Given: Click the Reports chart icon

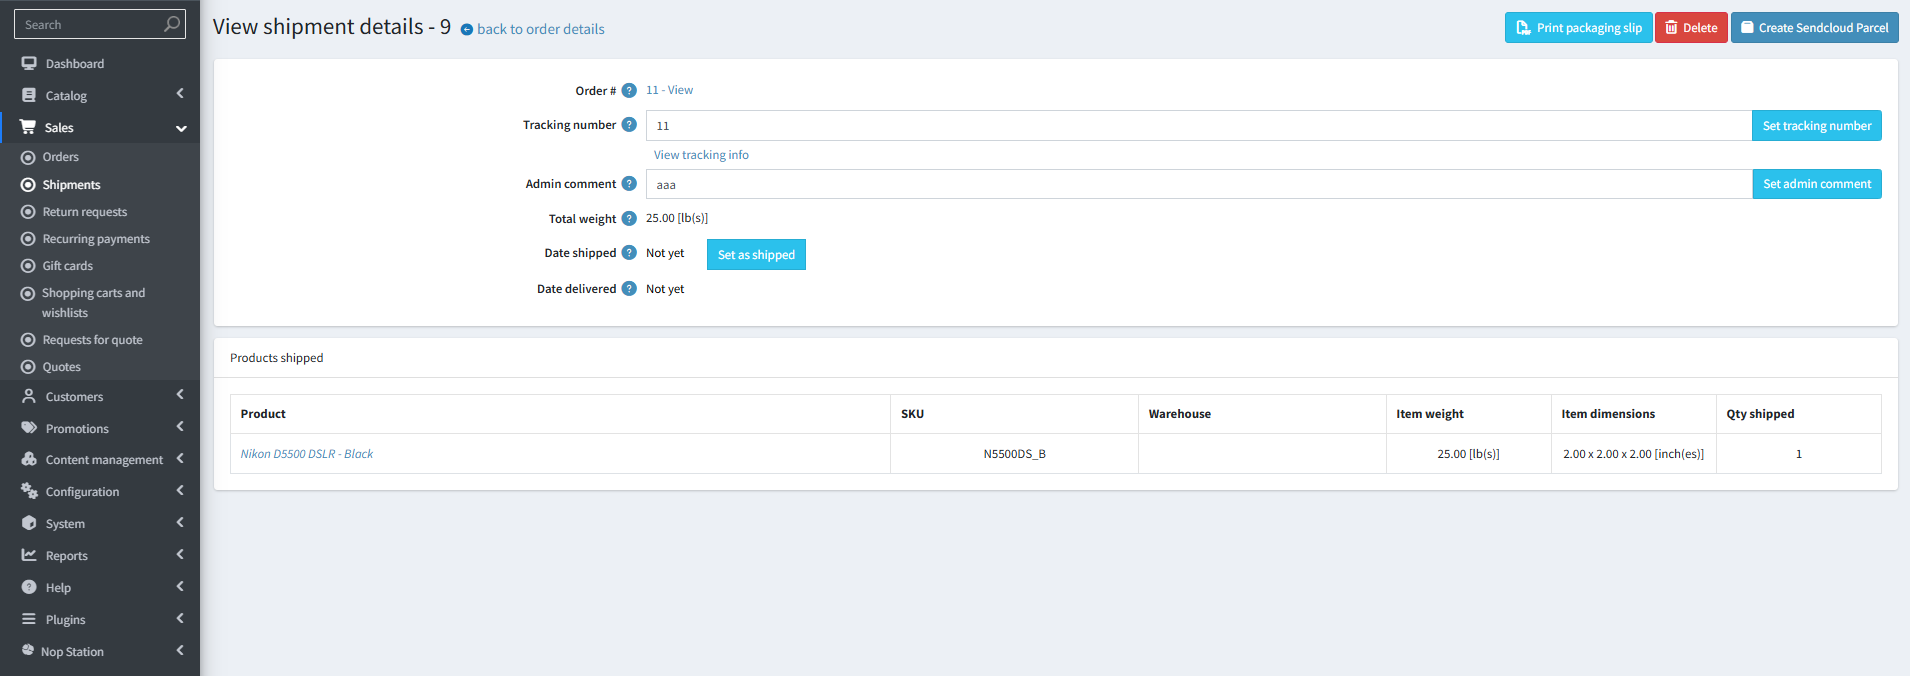Looking at the screenshot, I should (29, 555).
